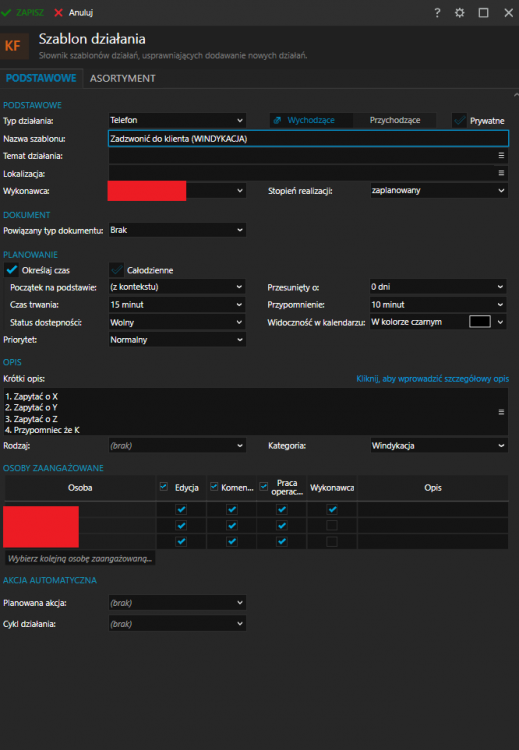The height and width of the screenshot is (750, 519).
Task: Open the Czas trwania 15 minut dropdown
Action: coord(177,305)
